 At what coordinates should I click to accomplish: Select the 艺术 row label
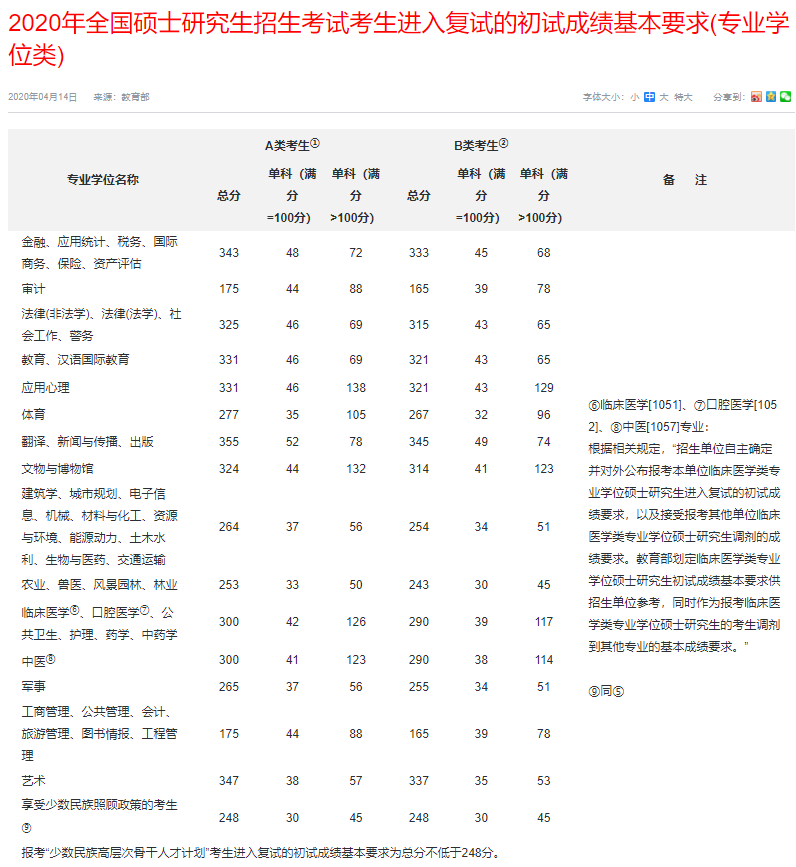coord(33,779)
